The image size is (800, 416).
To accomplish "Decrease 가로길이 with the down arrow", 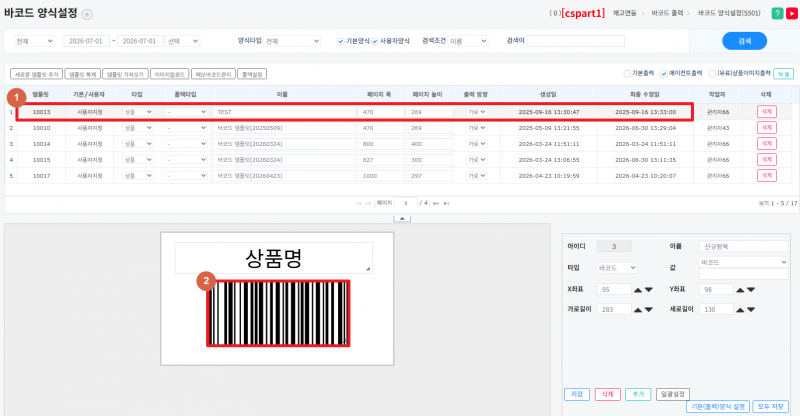I will [x=648, y=310].
